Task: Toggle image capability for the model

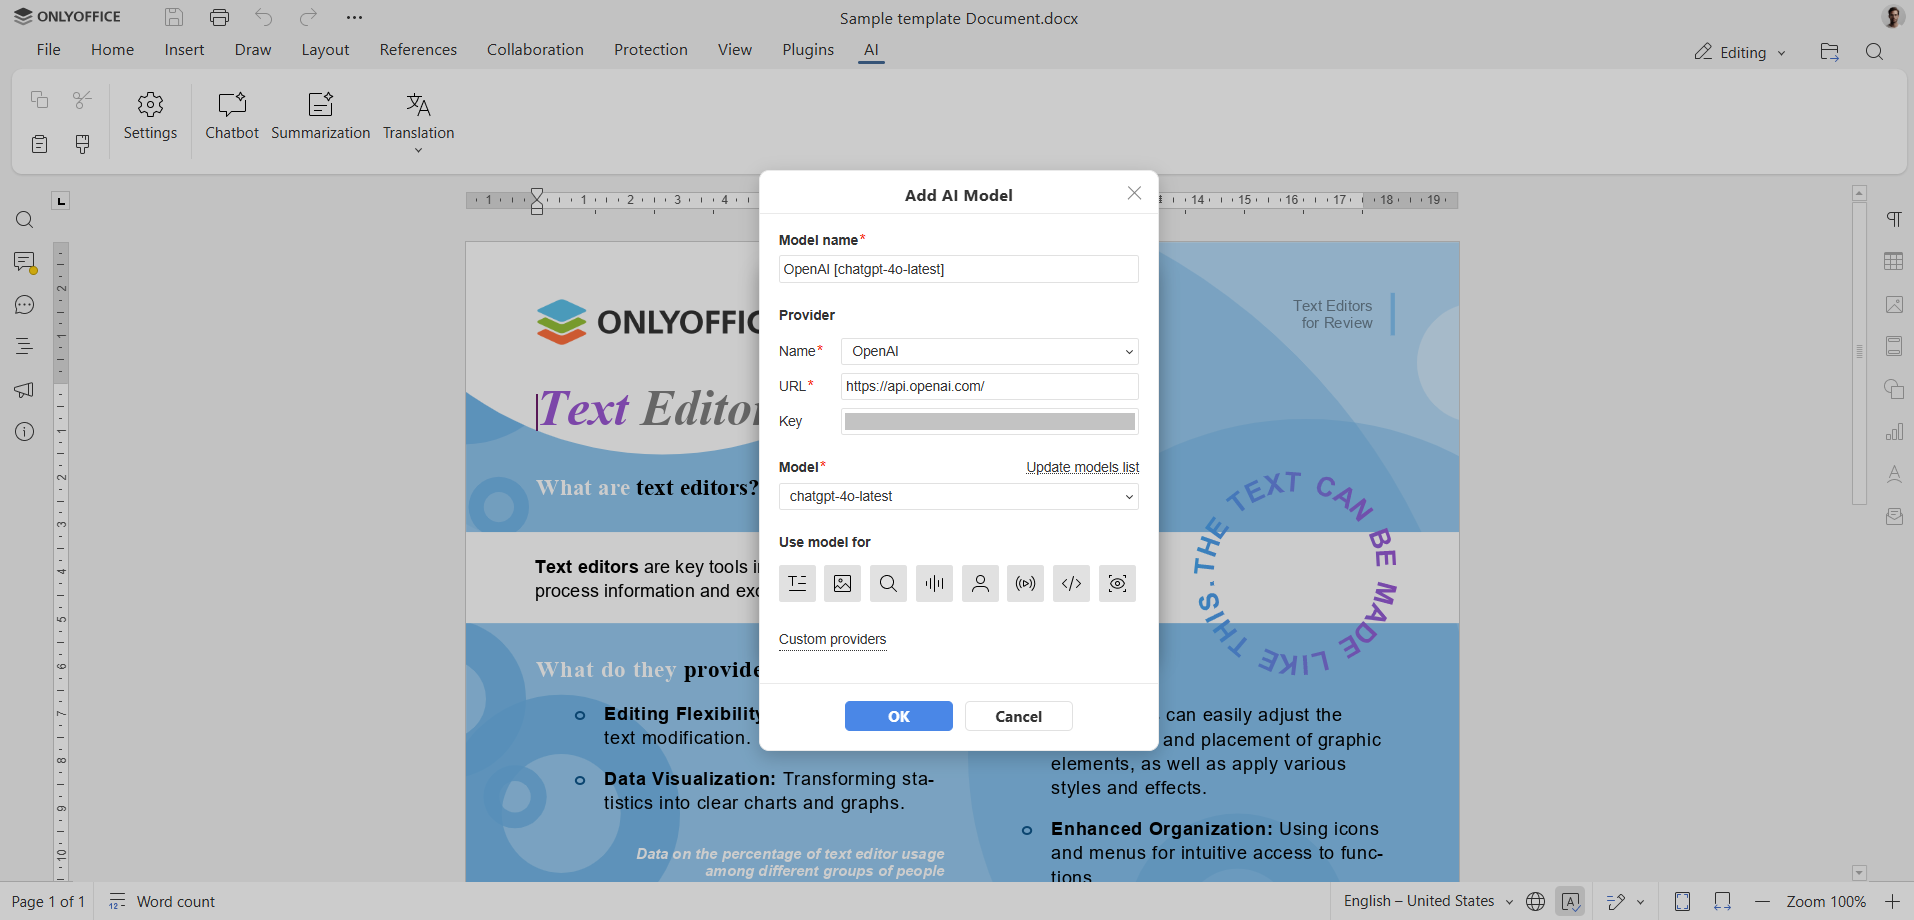Action: [843, 583]
